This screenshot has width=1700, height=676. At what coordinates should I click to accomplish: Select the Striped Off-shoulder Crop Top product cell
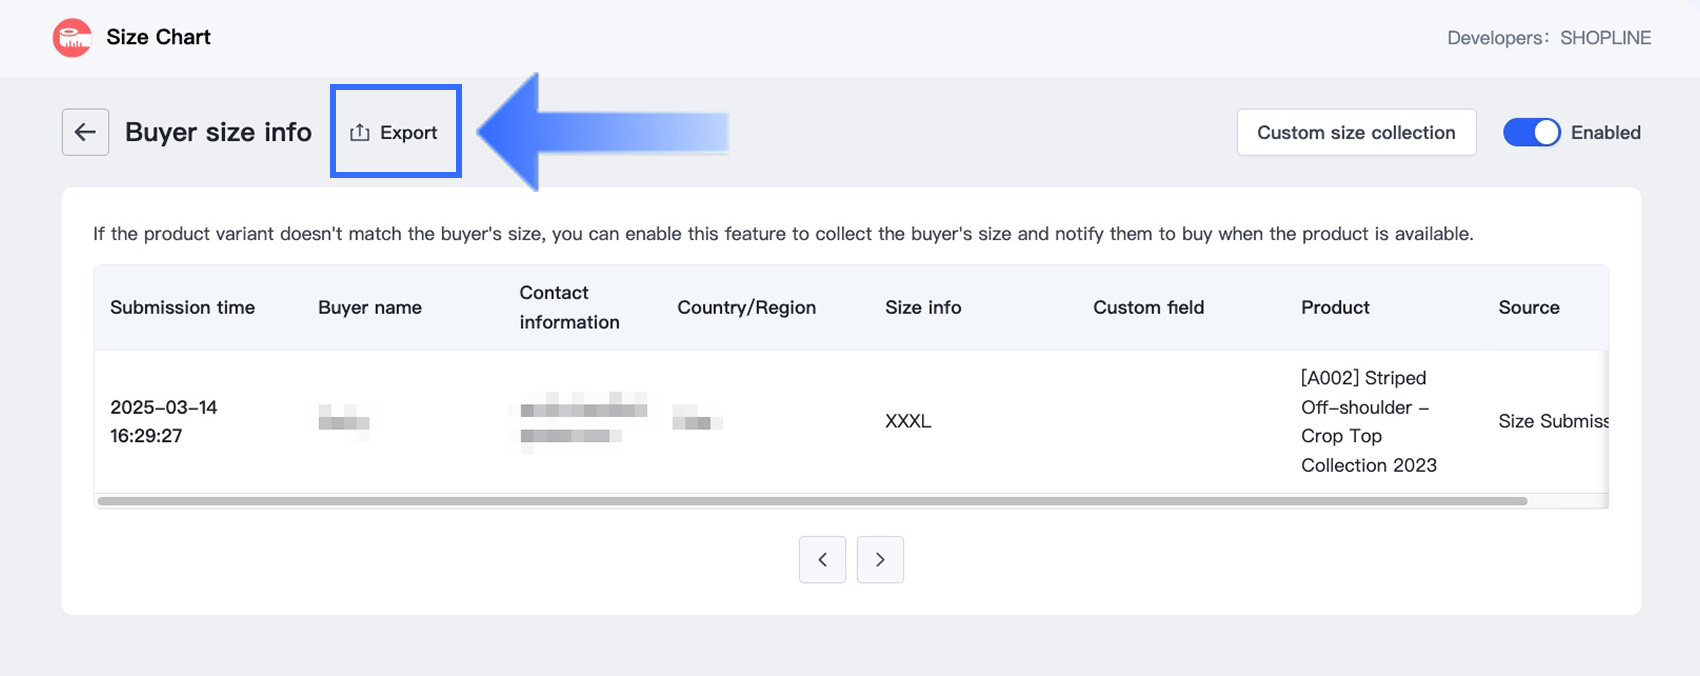[1368, 421]
